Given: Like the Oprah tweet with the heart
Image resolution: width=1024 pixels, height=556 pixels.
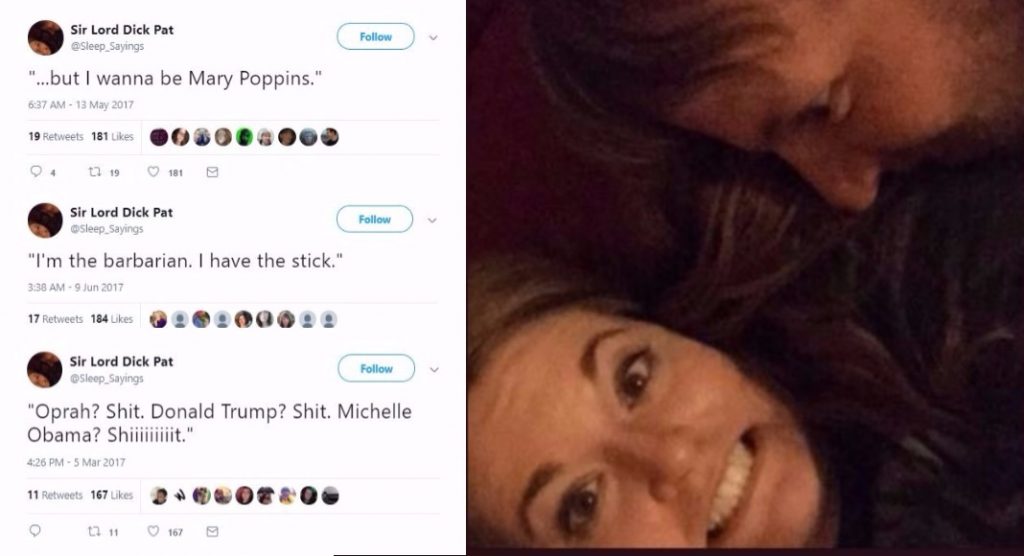Looking at the screenshot, I should pos(153,531).
